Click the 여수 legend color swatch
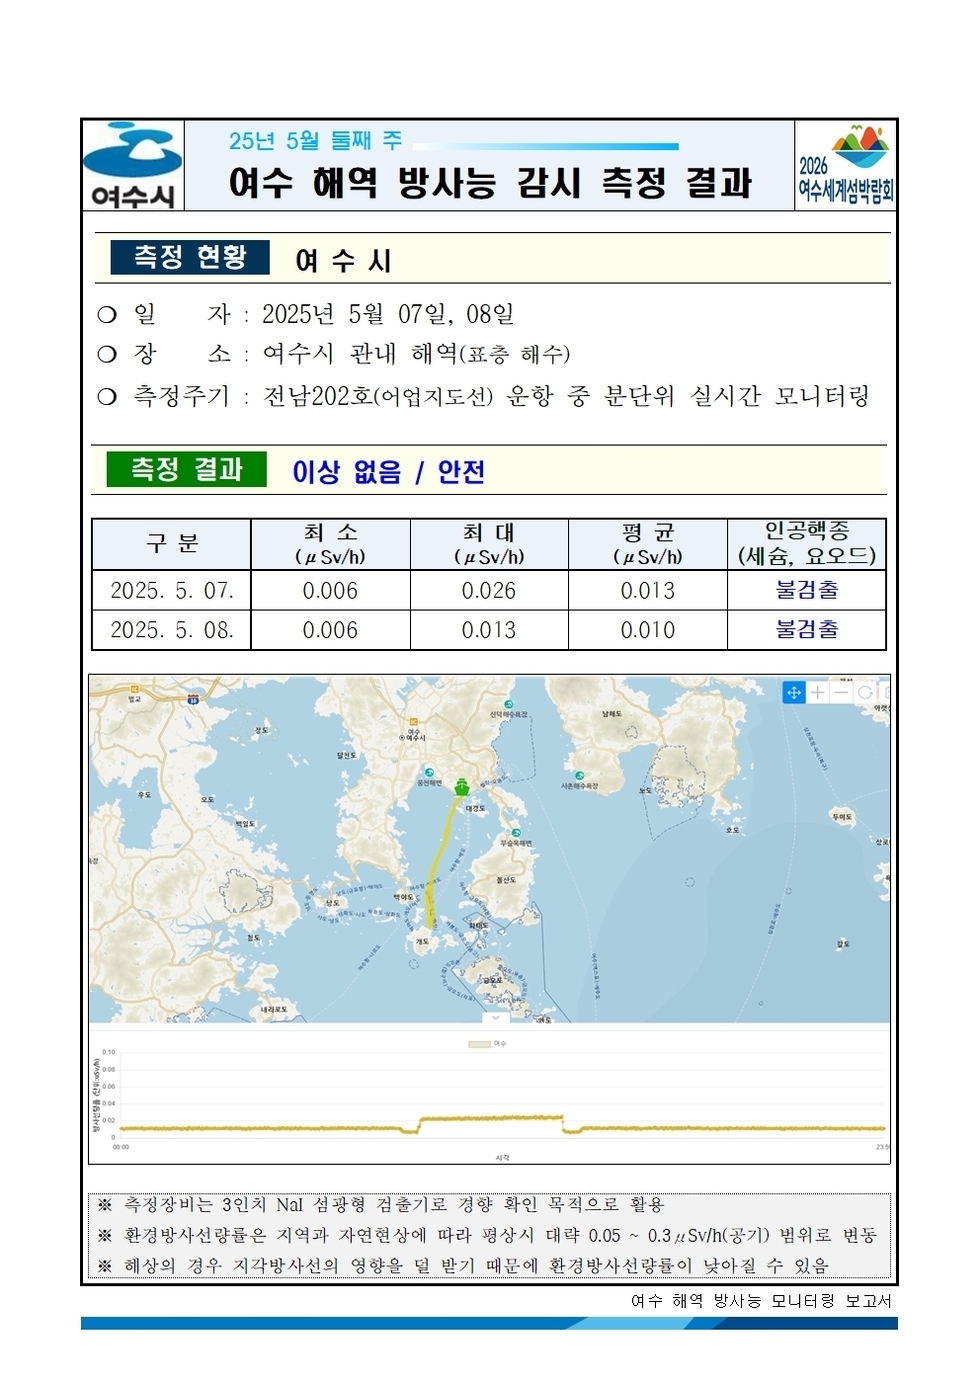 pyautogui.click(x=480, y=1043)
